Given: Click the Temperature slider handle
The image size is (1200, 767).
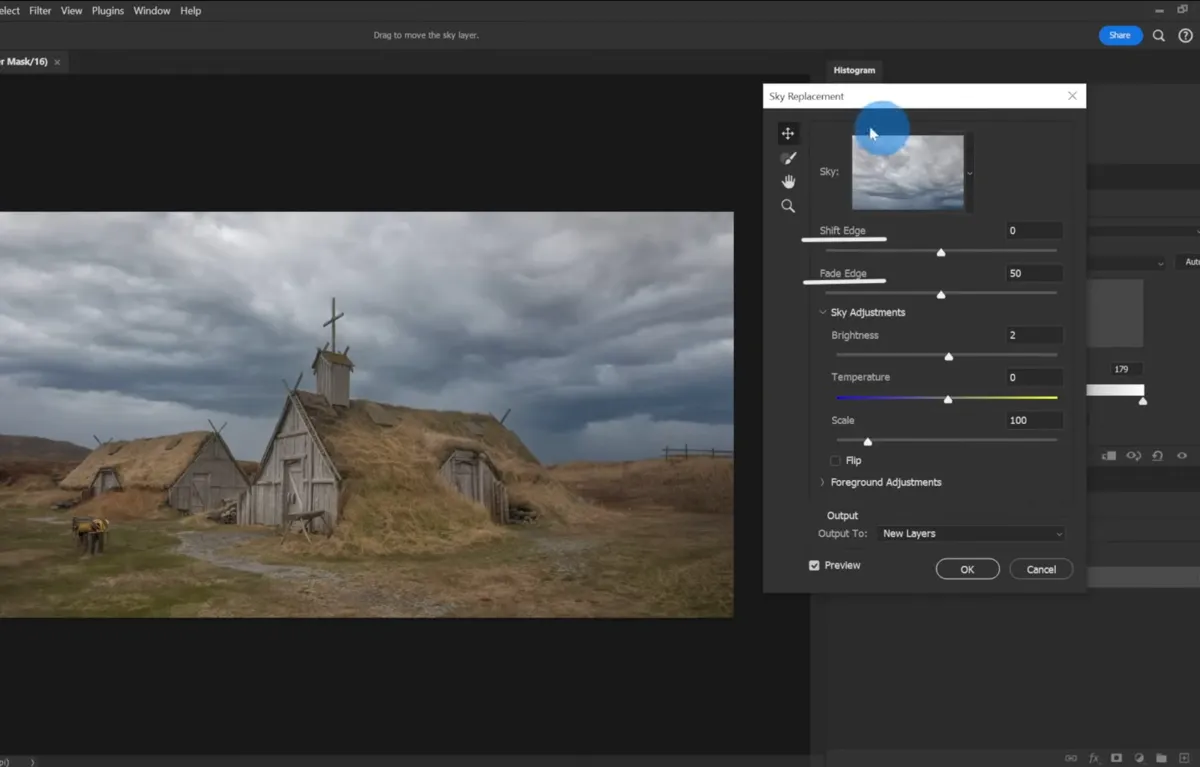Looking at the screenshot, I should 948,398.
